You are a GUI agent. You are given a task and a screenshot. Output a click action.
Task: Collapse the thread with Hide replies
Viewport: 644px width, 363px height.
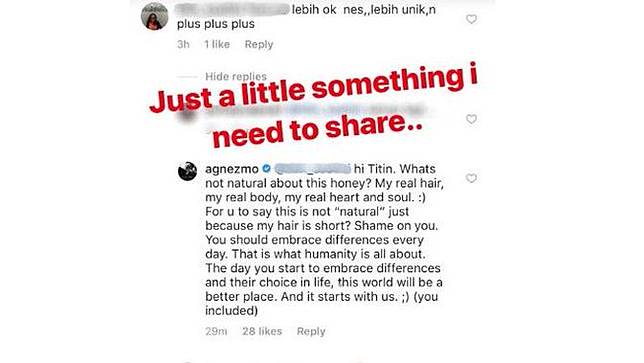236,76
